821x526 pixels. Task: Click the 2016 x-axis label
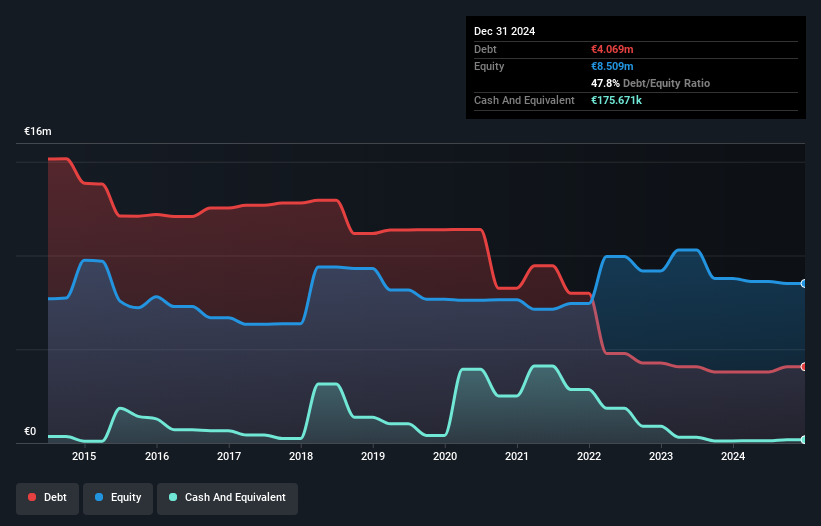[x=157, y=456]
